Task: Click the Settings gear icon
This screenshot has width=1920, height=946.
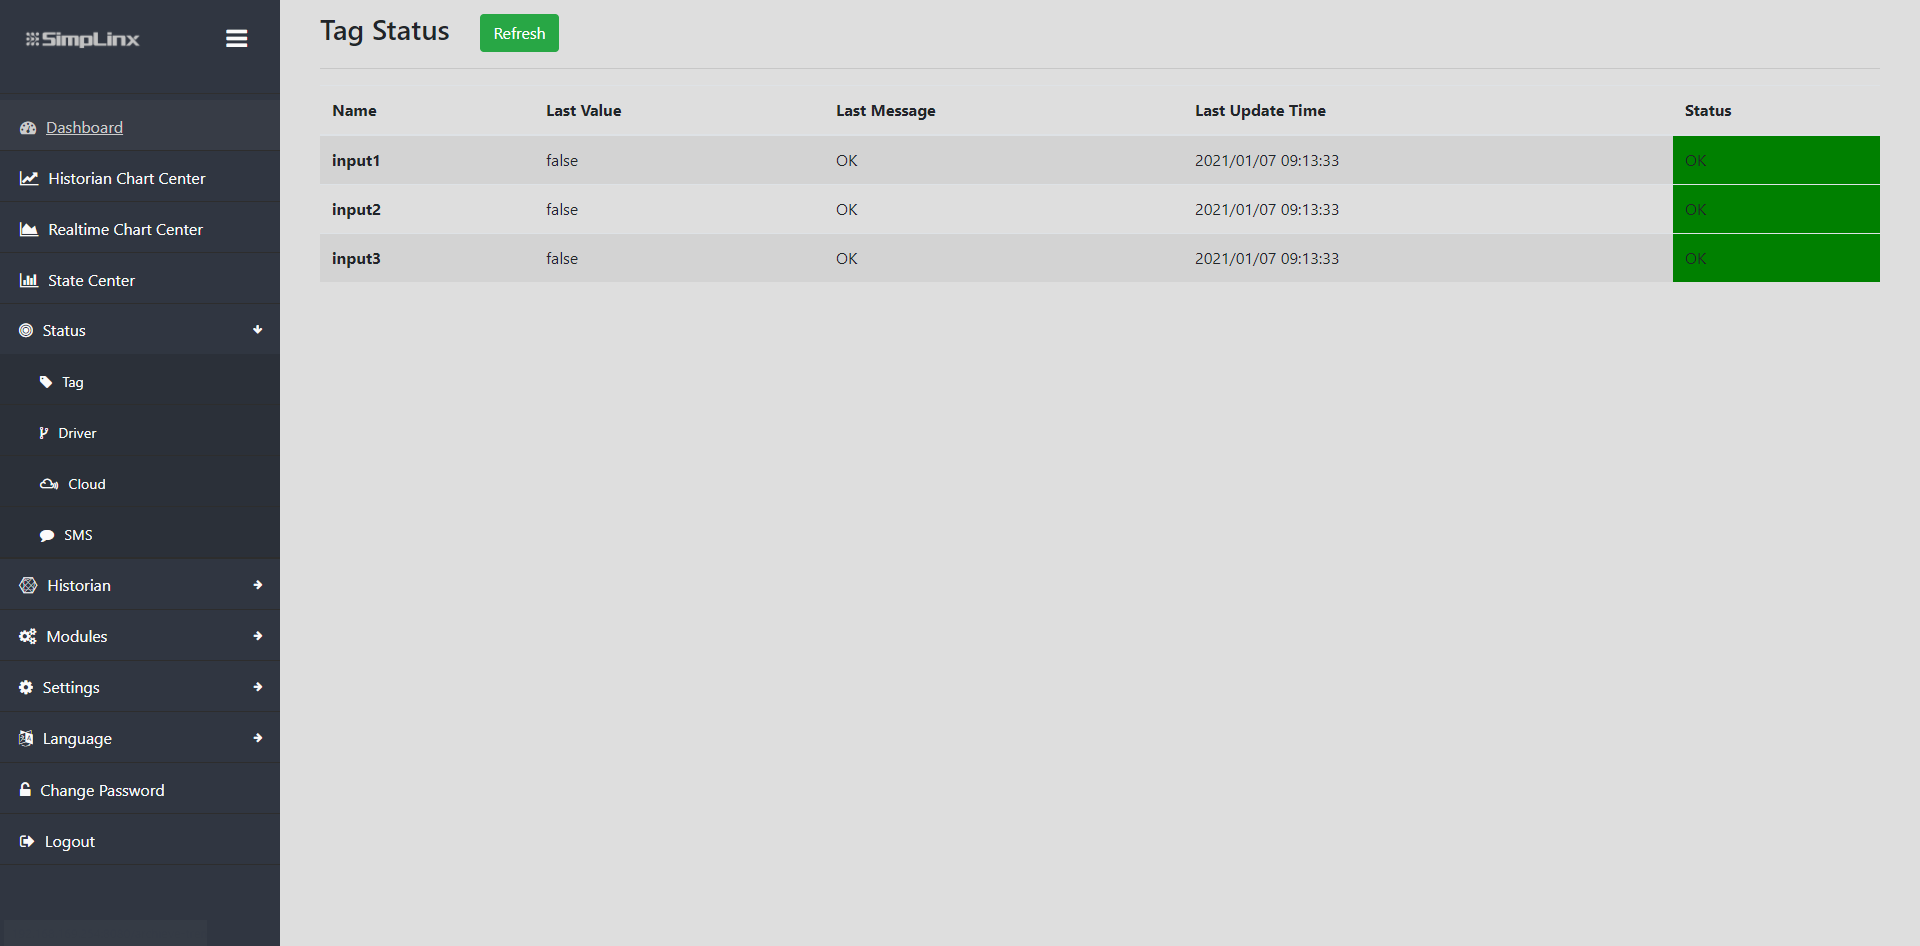Action: pos(26,687)
